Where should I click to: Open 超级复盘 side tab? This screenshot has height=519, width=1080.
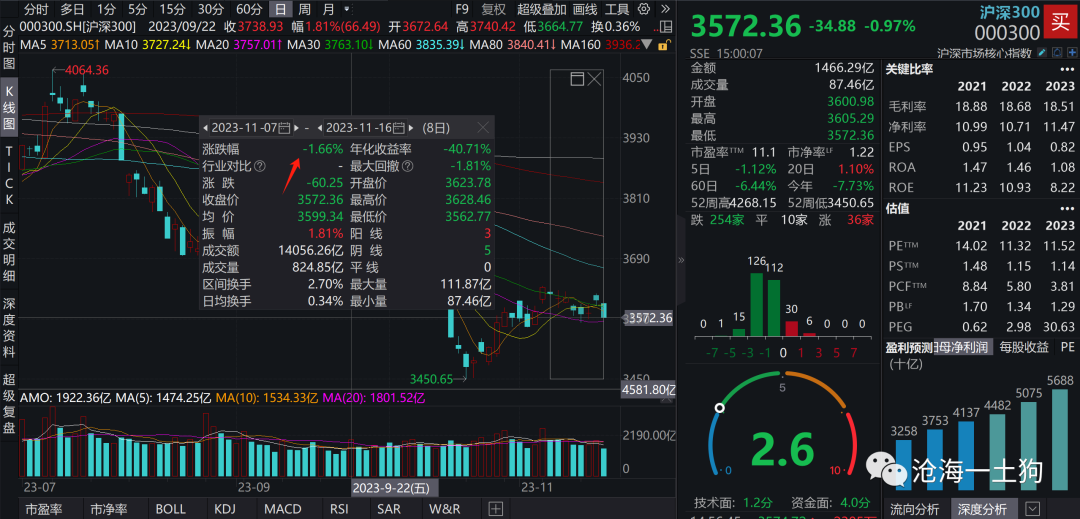[10, 405]
